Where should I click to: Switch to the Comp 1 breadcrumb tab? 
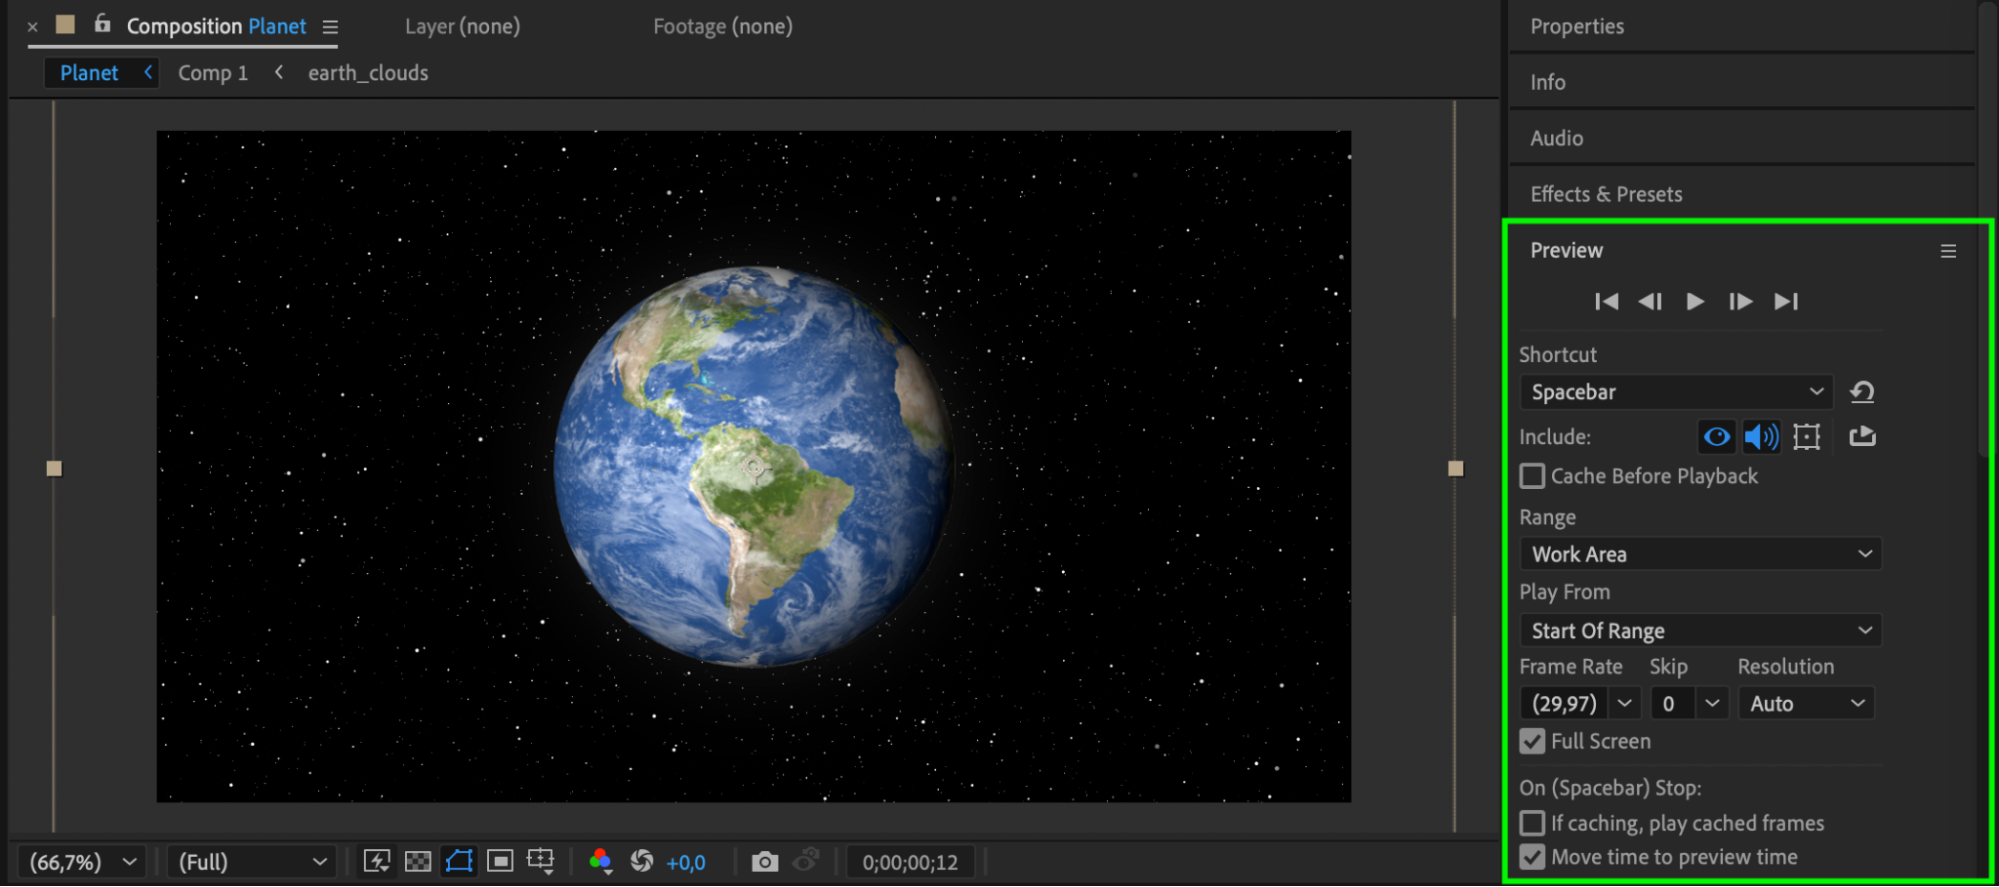pyautogui.click(x=212, y=73)
